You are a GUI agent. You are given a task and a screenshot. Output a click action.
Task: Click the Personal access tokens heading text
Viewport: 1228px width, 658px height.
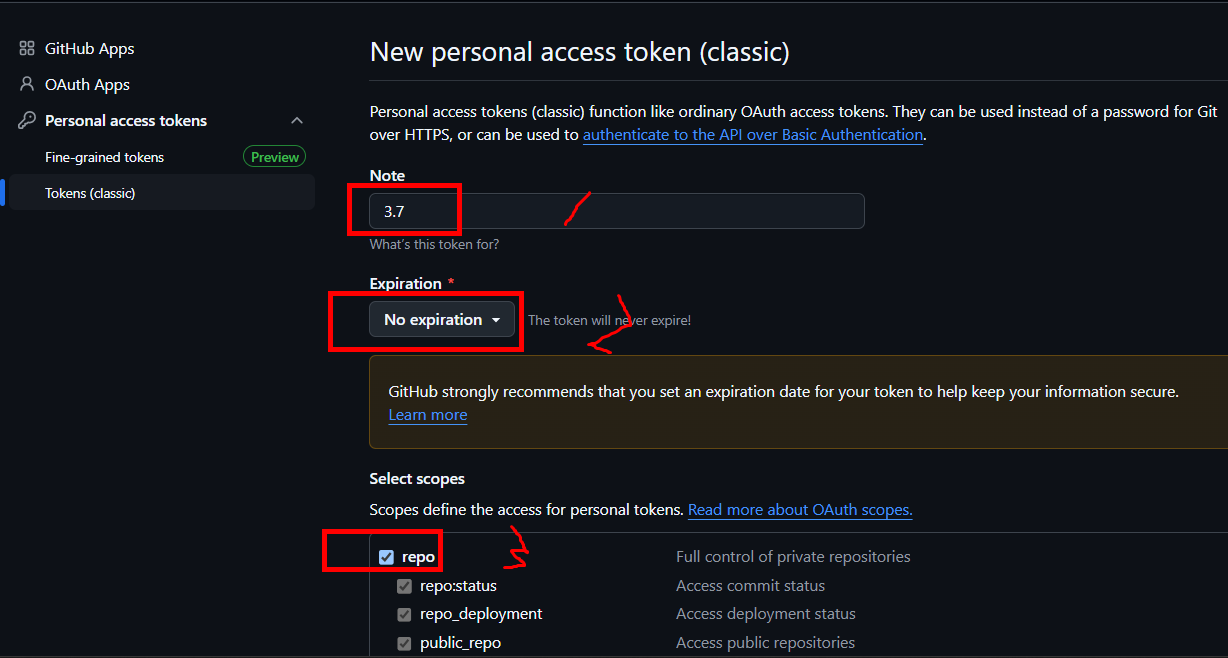tap(126, 120)
